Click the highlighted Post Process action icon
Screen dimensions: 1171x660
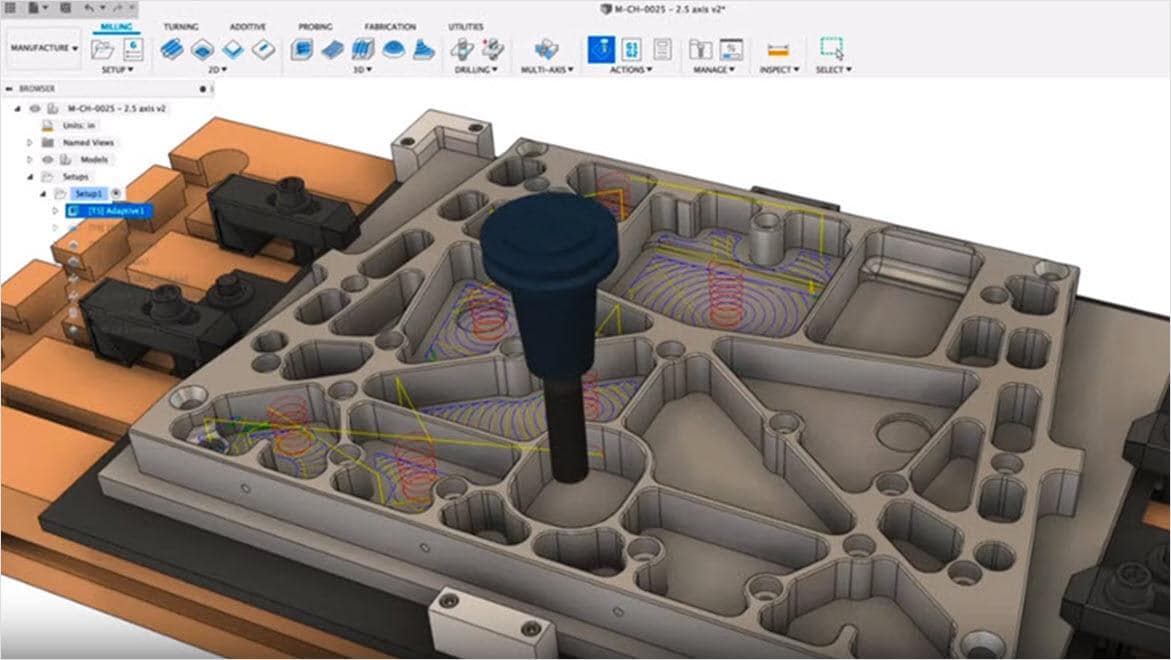601,48
